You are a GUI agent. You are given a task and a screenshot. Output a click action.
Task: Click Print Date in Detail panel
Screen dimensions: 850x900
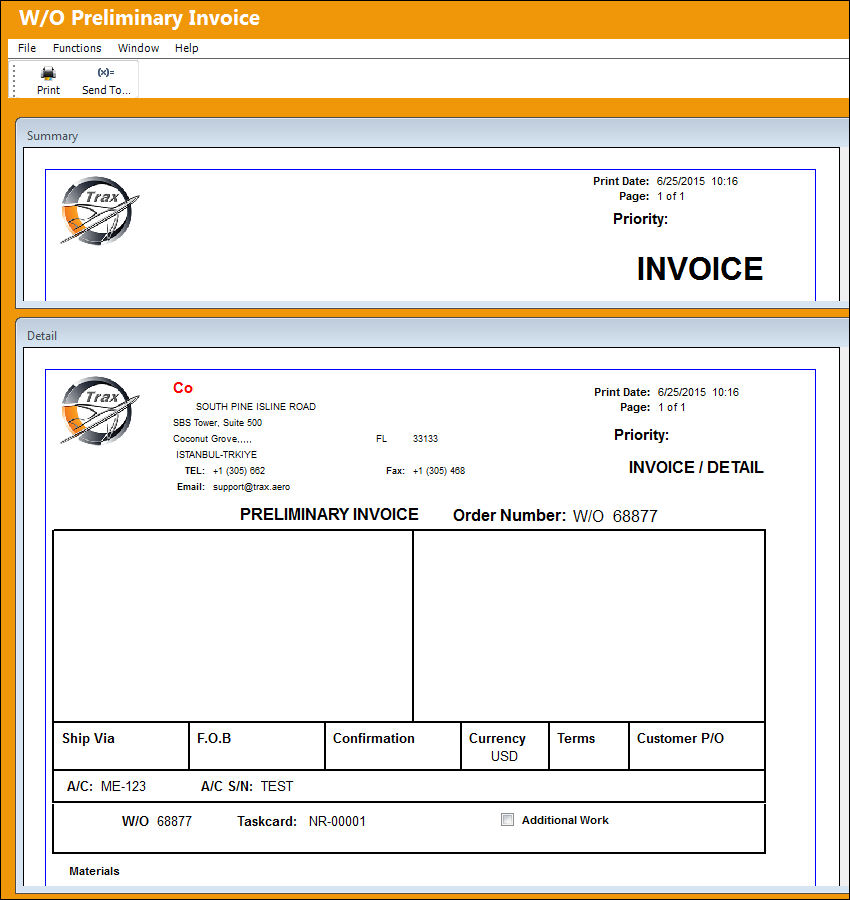[x=666, y=393]
